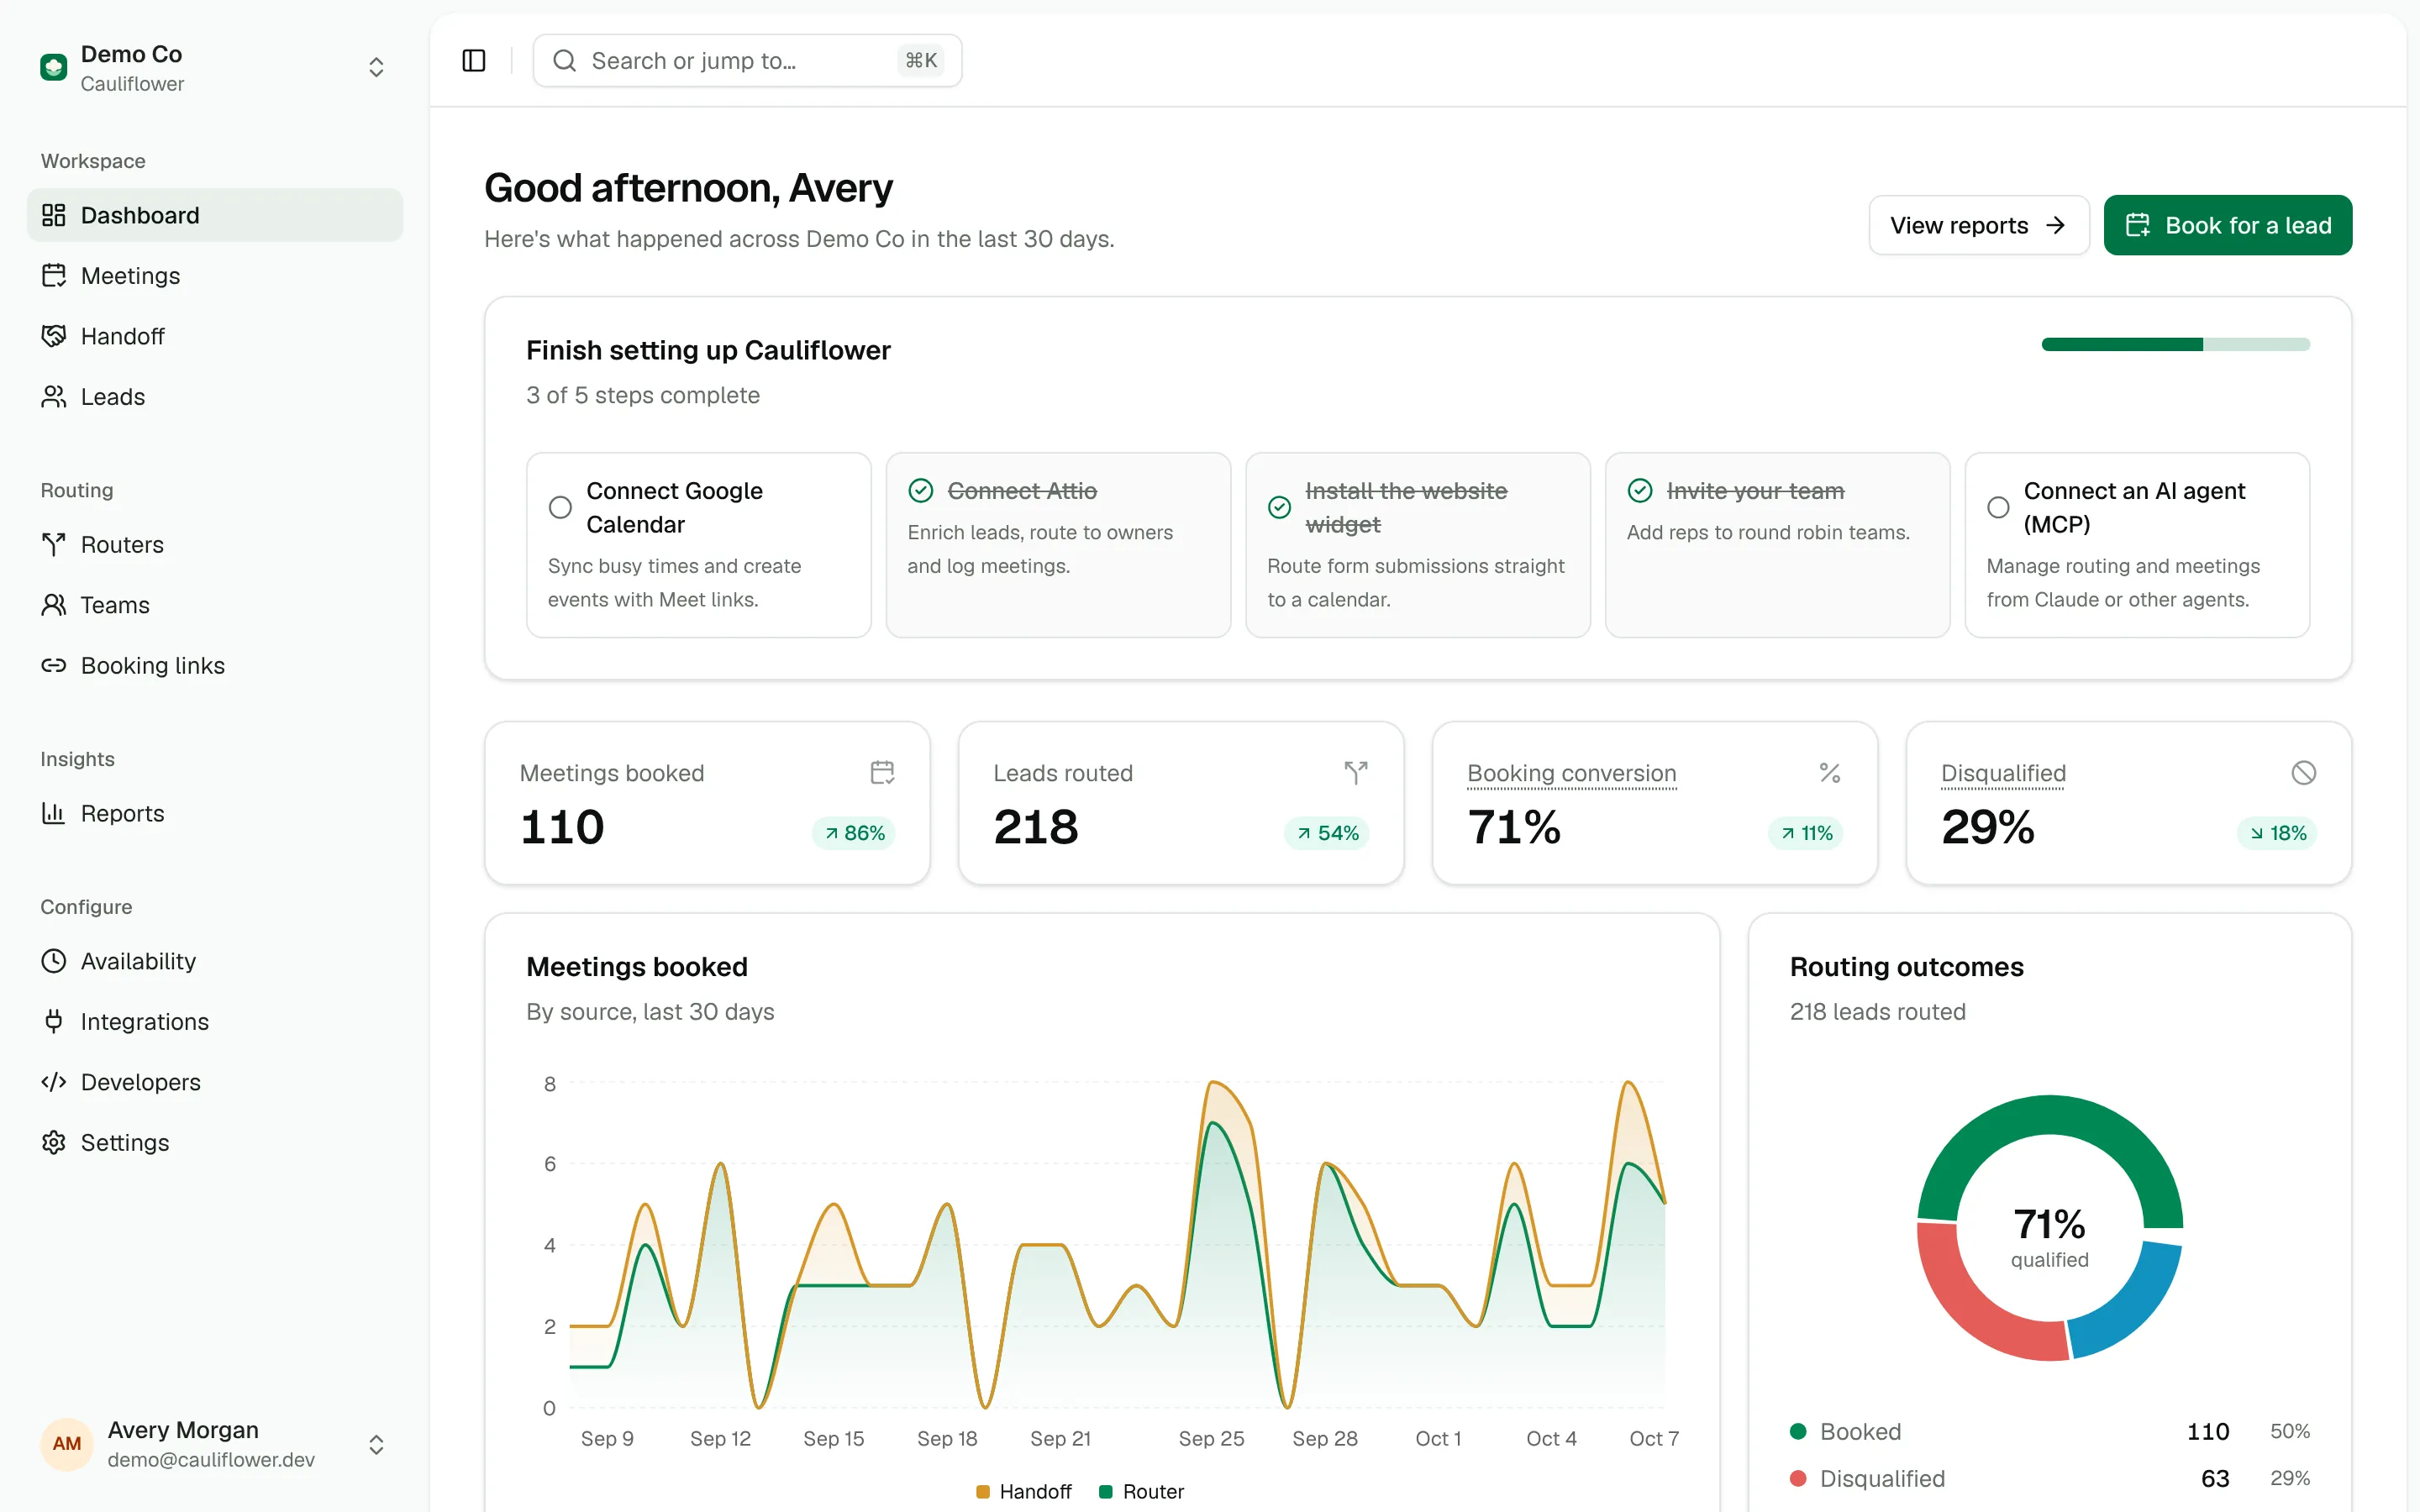Click the Reports bar chart icon
The width and height of the screenshot is (2420, 1512).
click(x=54, y=813)
